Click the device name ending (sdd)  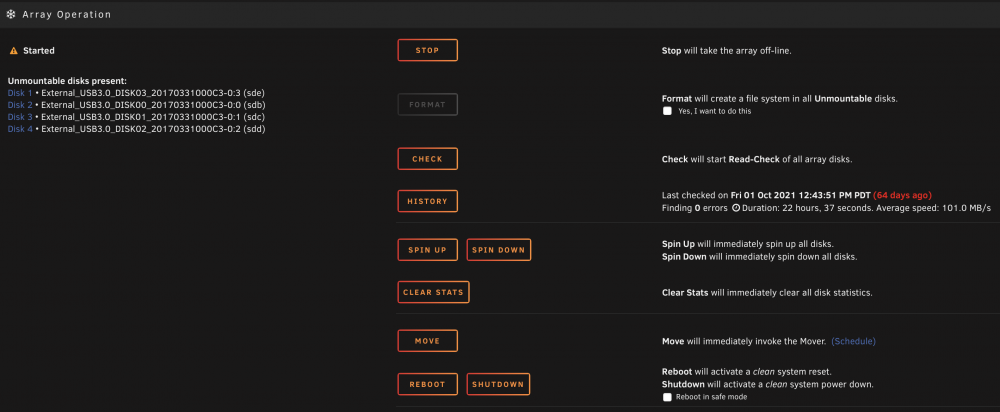(154, 129)
